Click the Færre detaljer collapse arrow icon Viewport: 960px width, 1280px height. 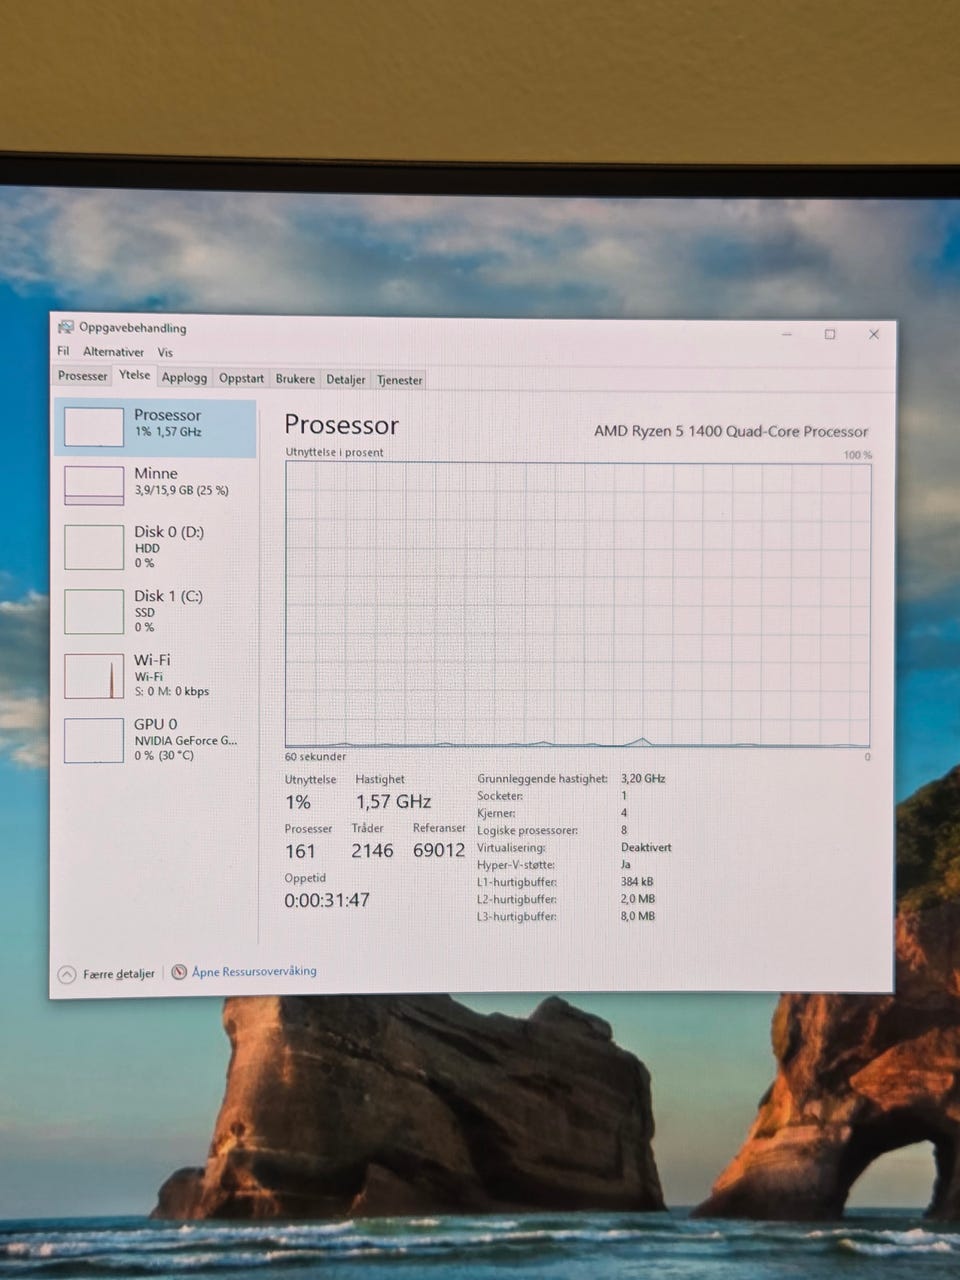[x=67, y=974]
